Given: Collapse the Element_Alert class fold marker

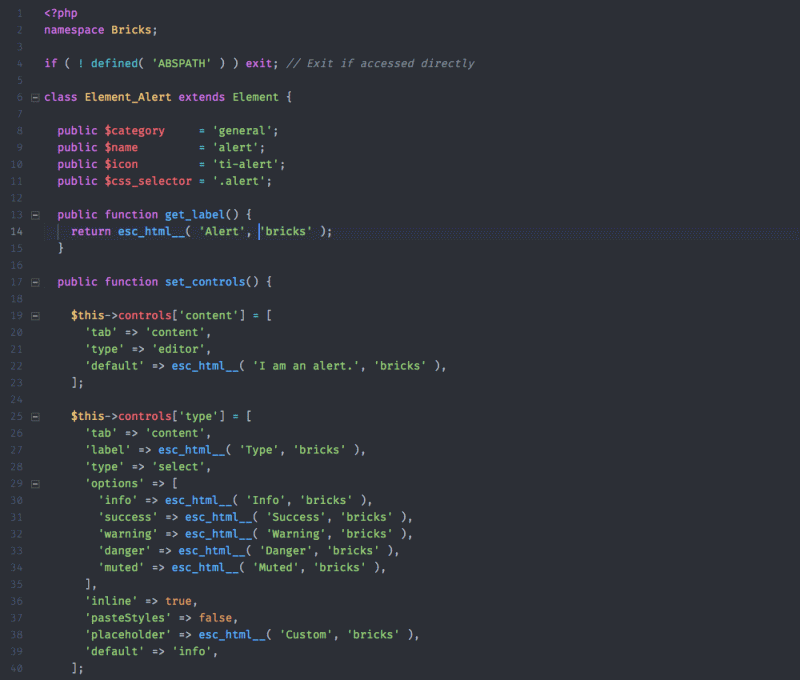Looking at the screenshot, I should (34, 96).
